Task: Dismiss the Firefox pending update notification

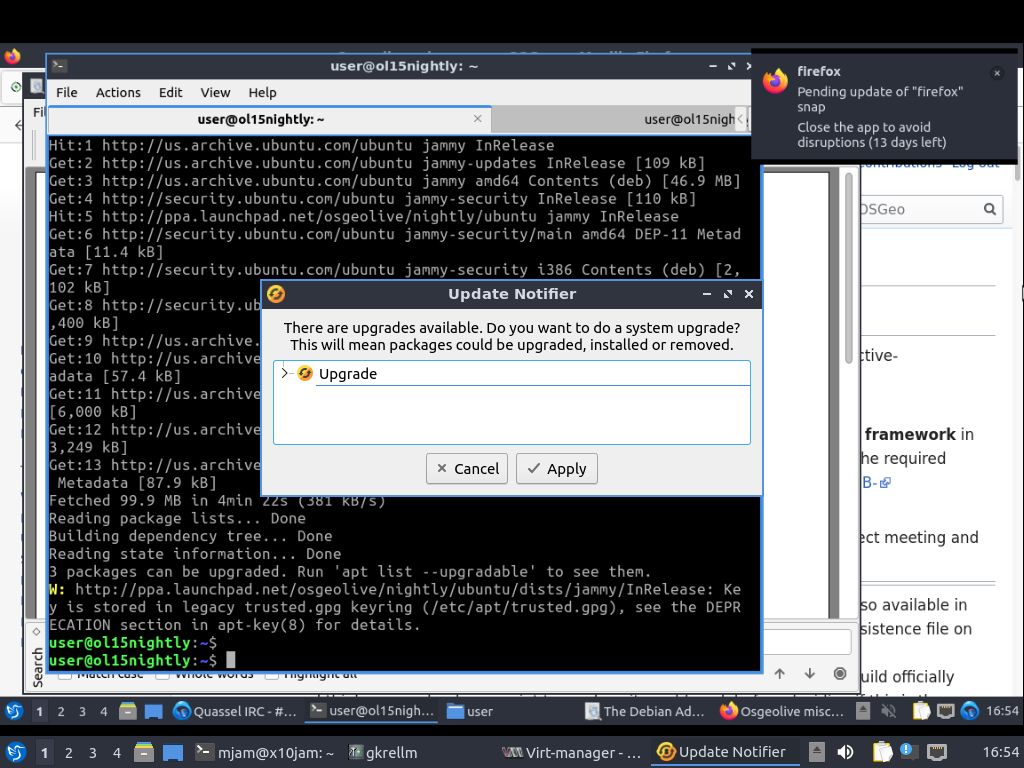Action: coord(996,73)
